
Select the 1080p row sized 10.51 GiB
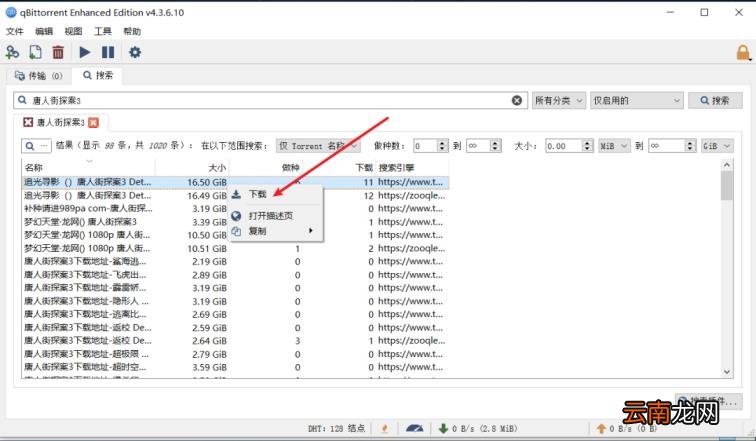(235, 248)
